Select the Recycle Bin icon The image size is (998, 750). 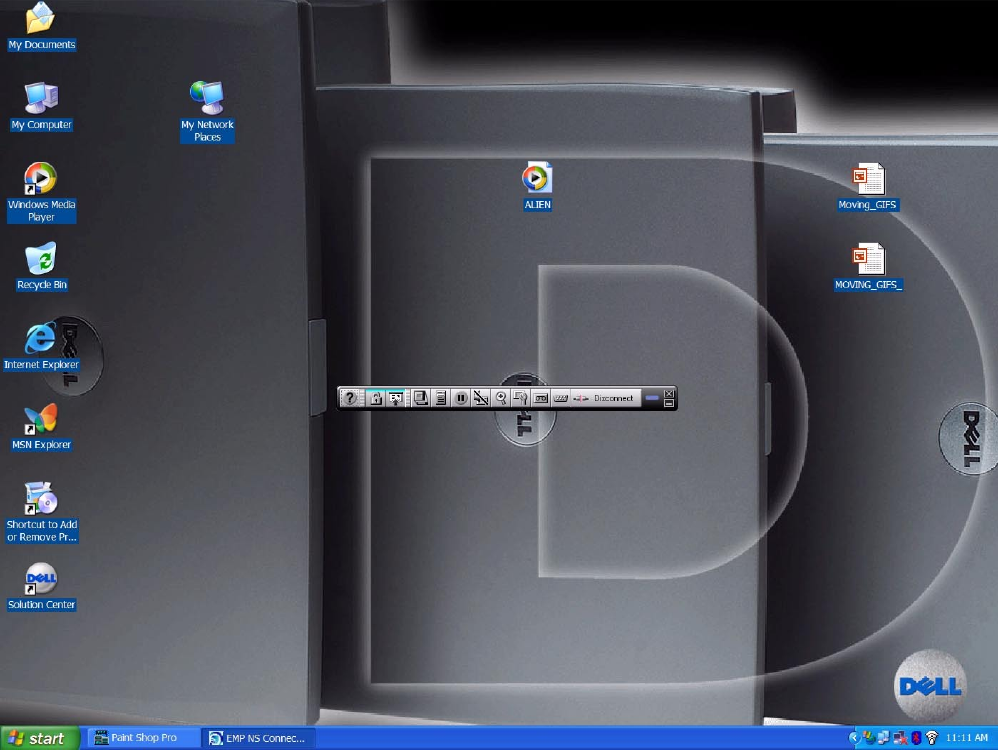click(41, 267)
